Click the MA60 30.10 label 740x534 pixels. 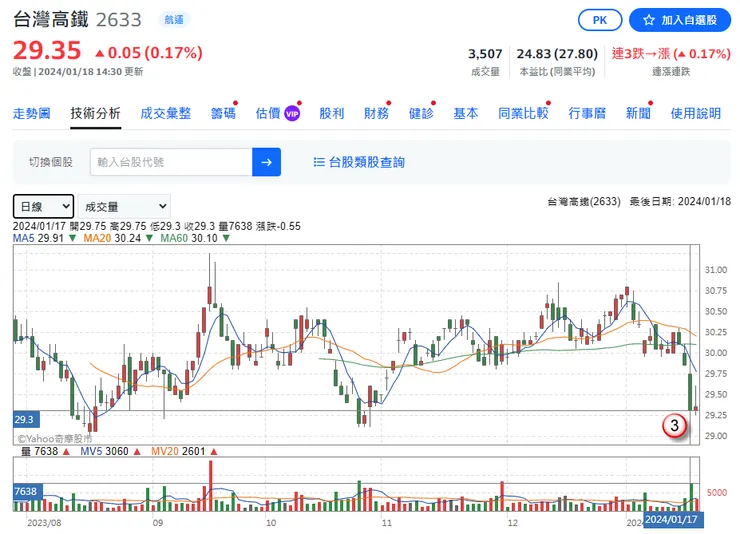(x=189, y=238)
